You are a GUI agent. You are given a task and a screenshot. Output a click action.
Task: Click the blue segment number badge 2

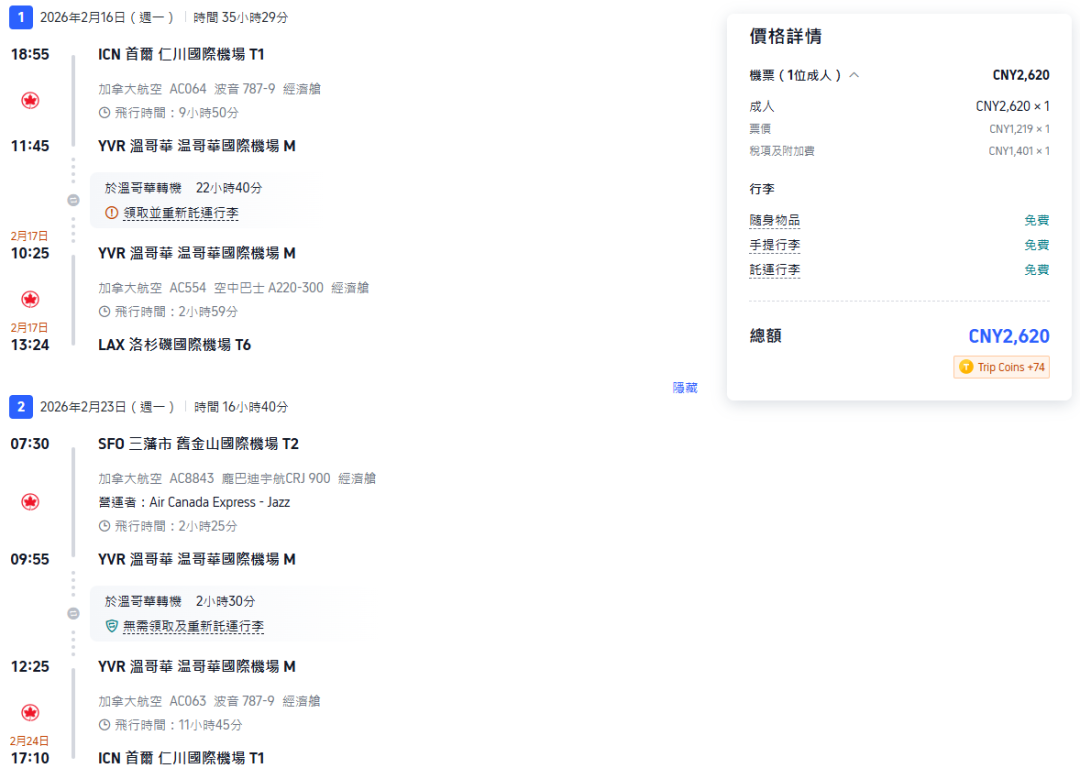[21, 406]
